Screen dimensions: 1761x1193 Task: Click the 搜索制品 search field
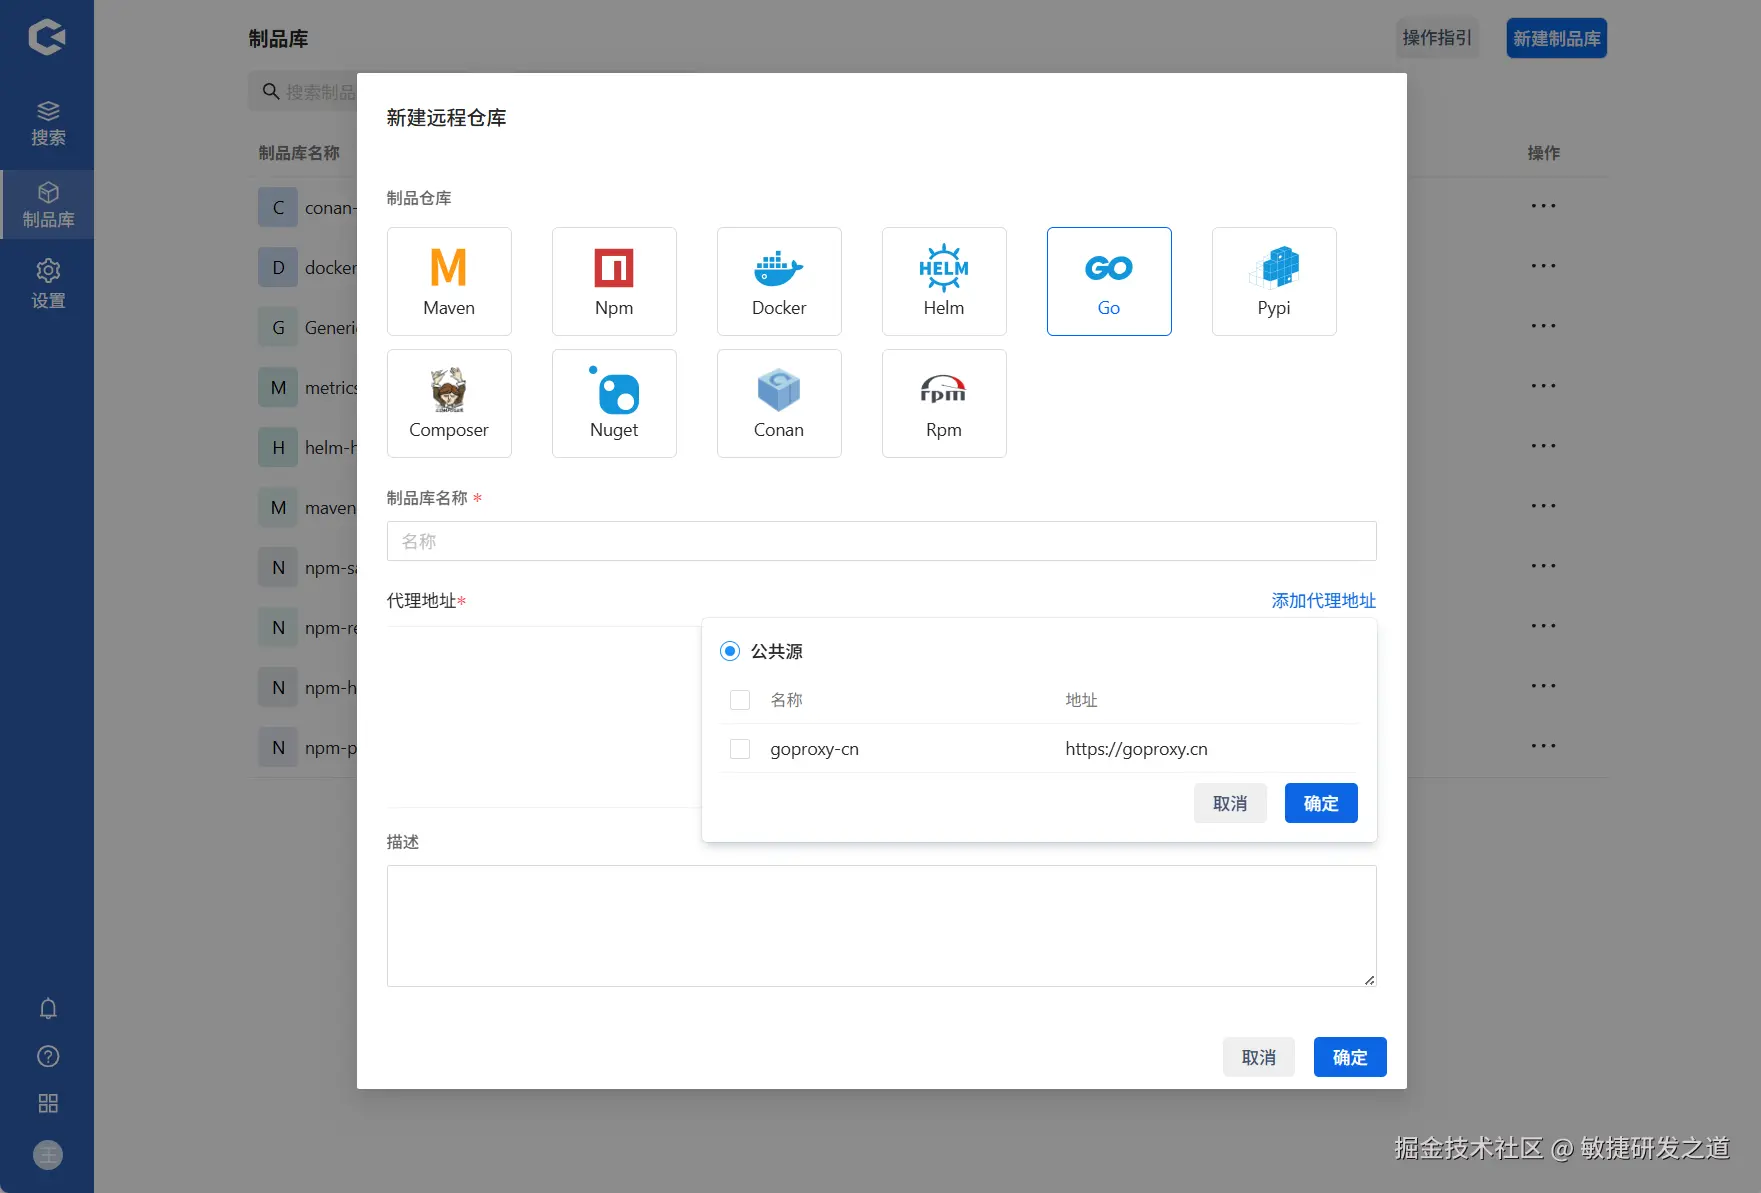tap(304, 92)
